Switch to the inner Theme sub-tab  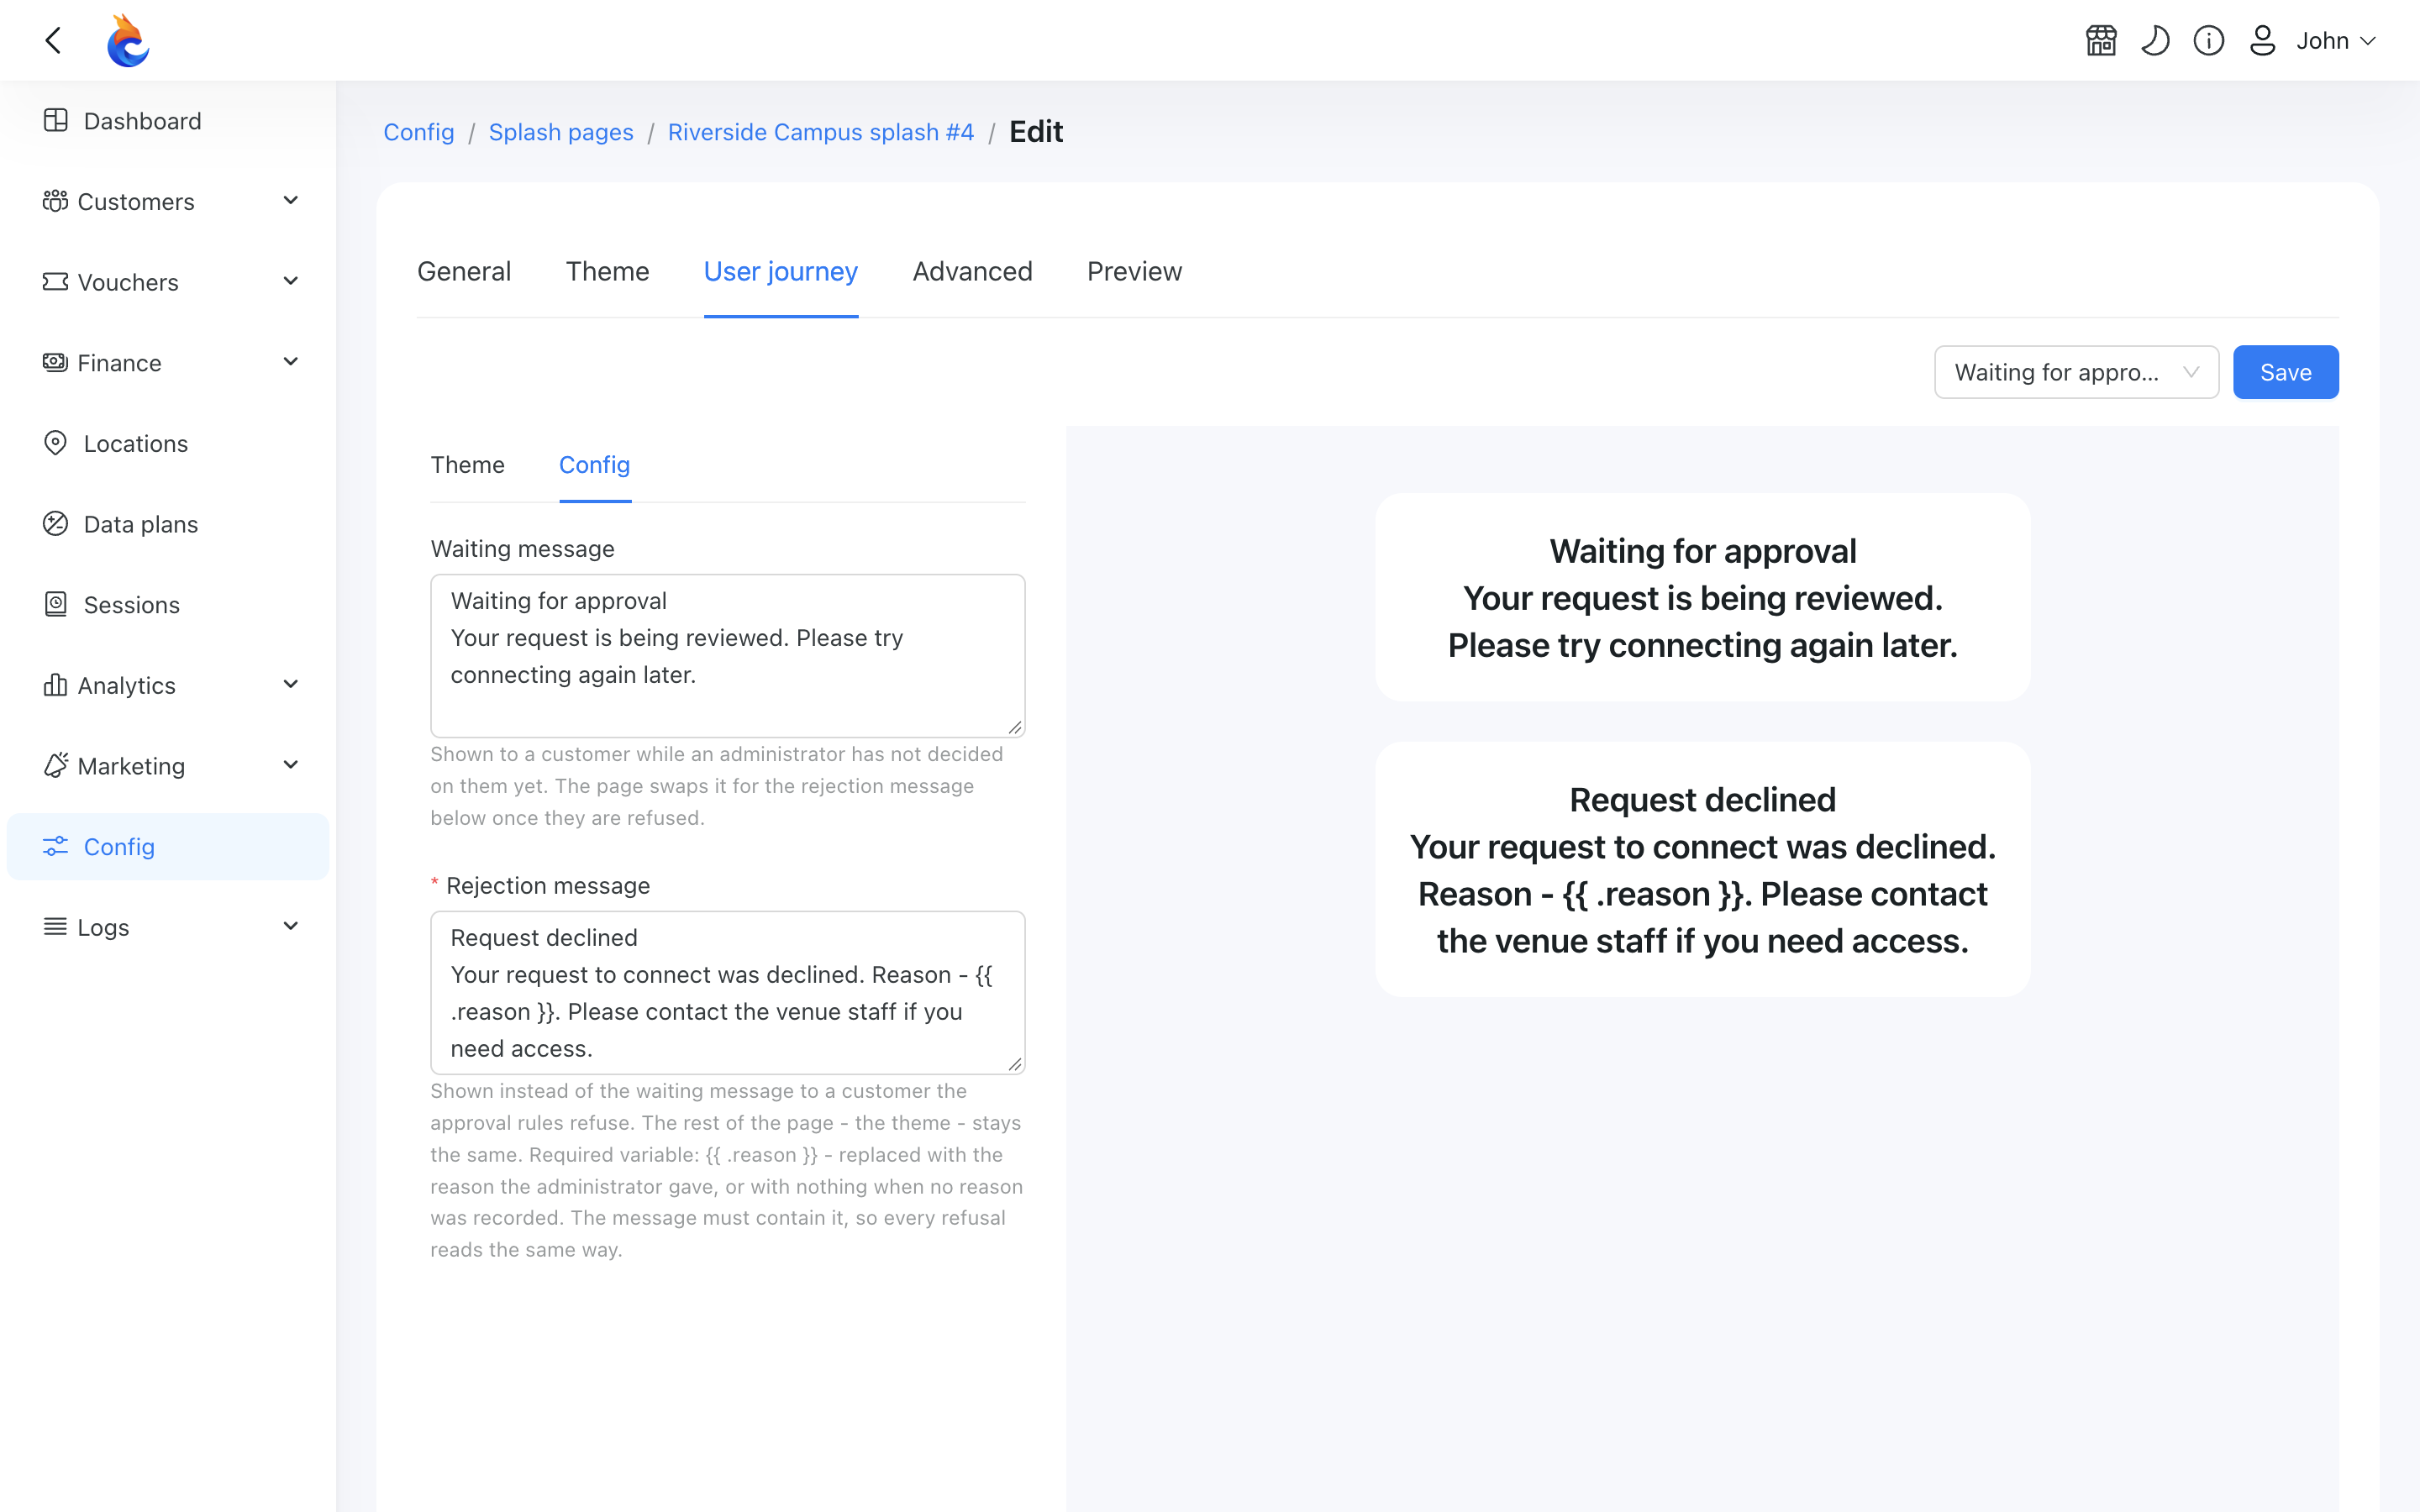[468, 465]
